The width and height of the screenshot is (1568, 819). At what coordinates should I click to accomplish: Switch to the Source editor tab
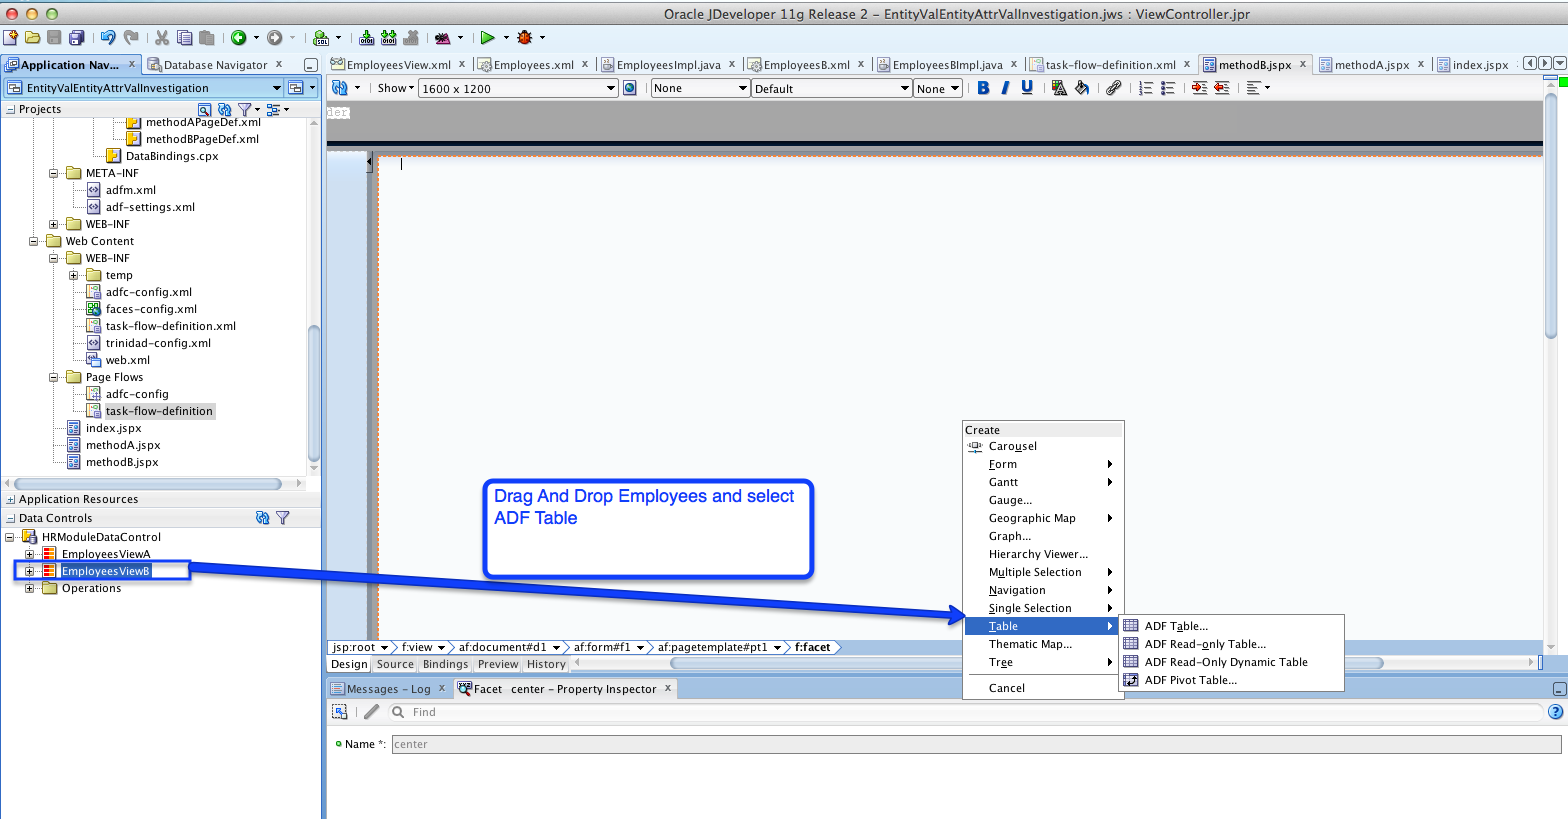click(x=395, y=664)
